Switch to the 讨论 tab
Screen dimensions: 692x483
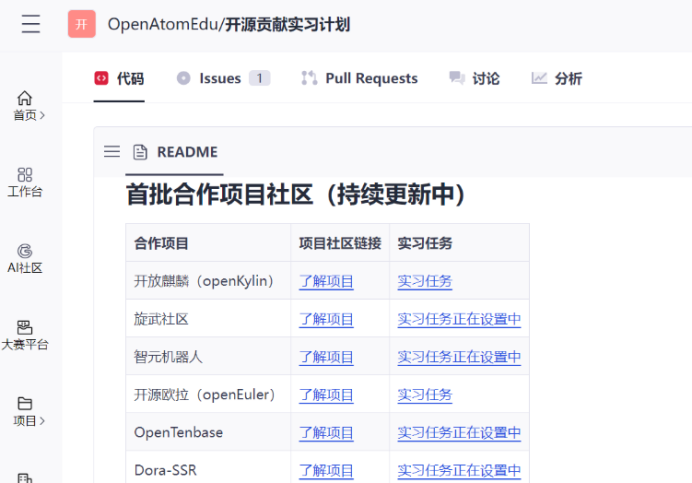click(474, 79)
